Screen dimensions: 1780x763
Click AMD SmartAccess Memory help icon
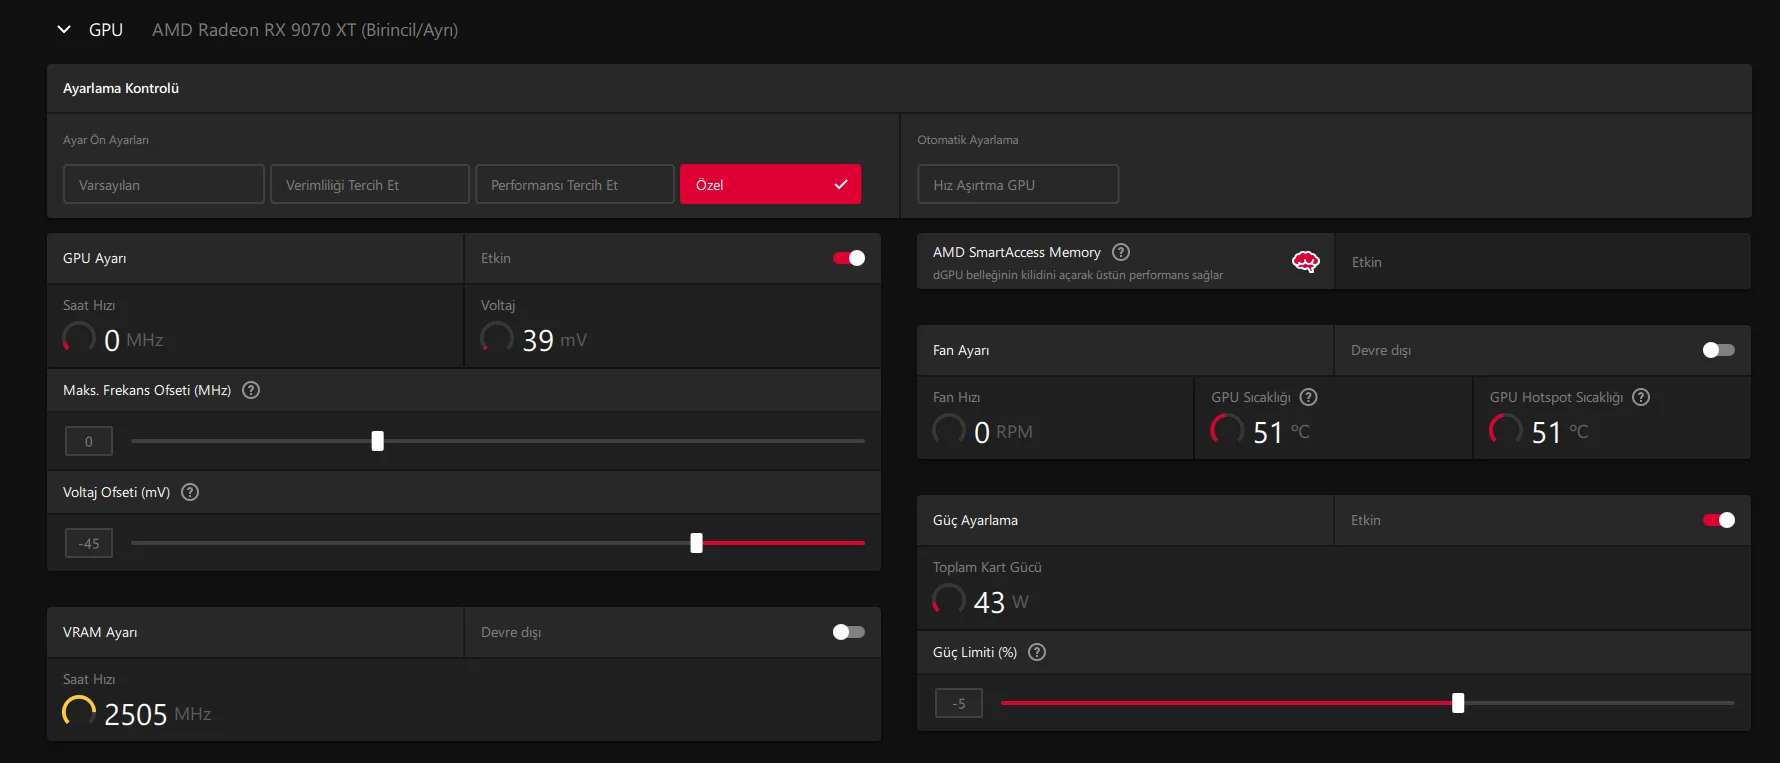(1121, 252)
